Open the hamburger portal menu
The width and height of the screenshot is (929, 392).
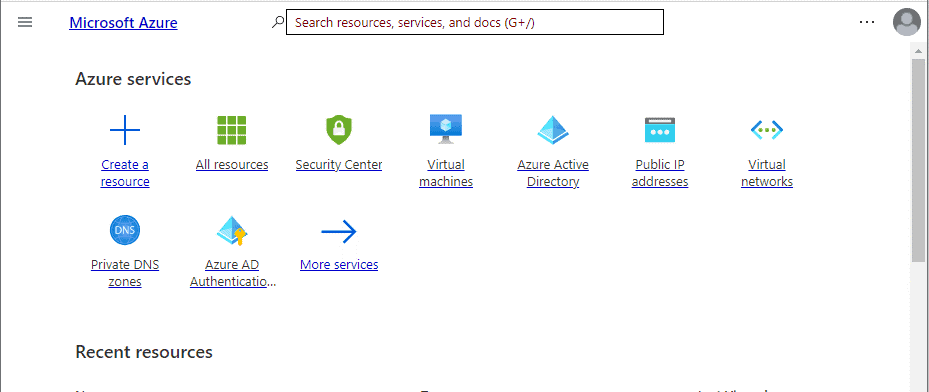click(x=25, y=23)
